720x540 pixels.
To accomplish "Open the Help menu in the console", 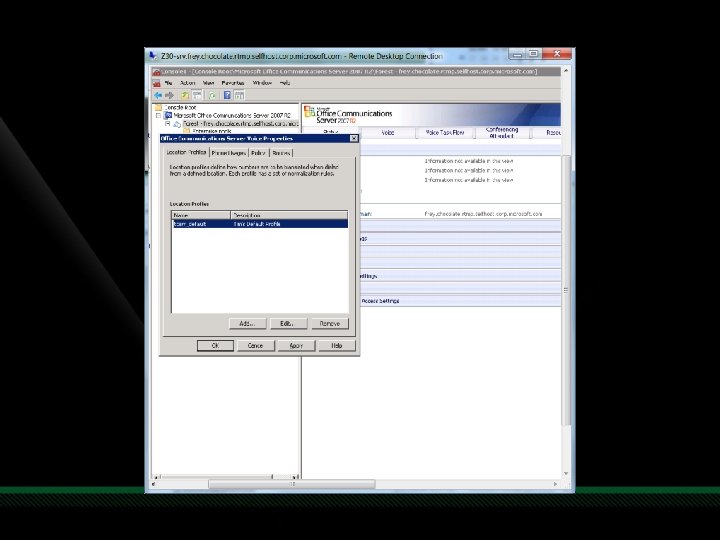I will [285, 83].
